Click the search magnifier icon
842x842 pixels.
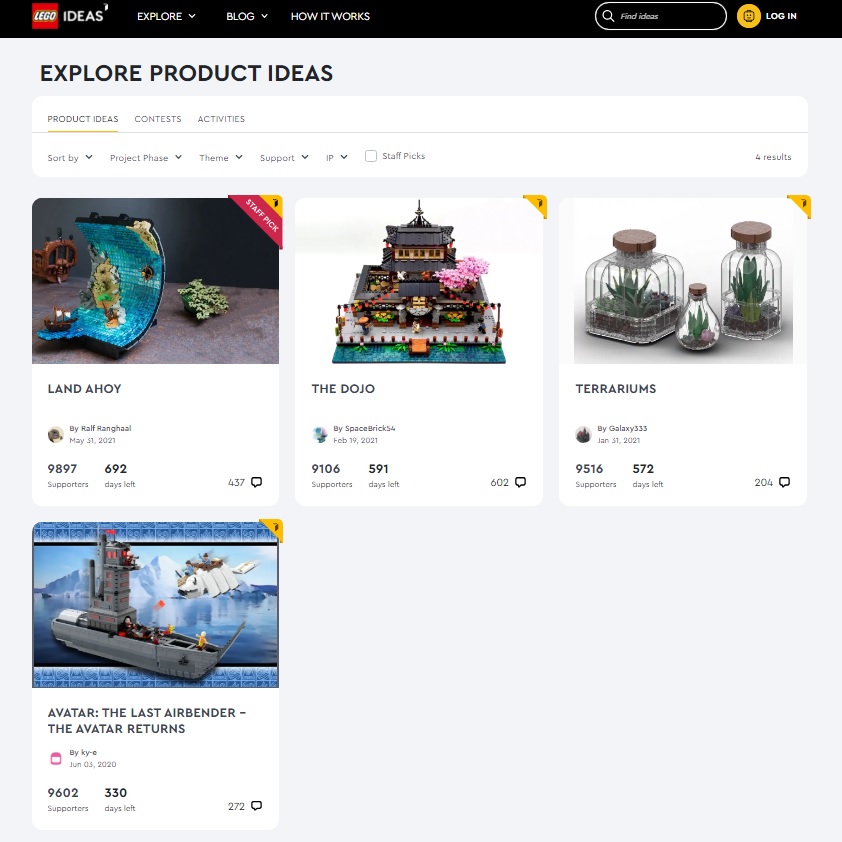point(608,16)
